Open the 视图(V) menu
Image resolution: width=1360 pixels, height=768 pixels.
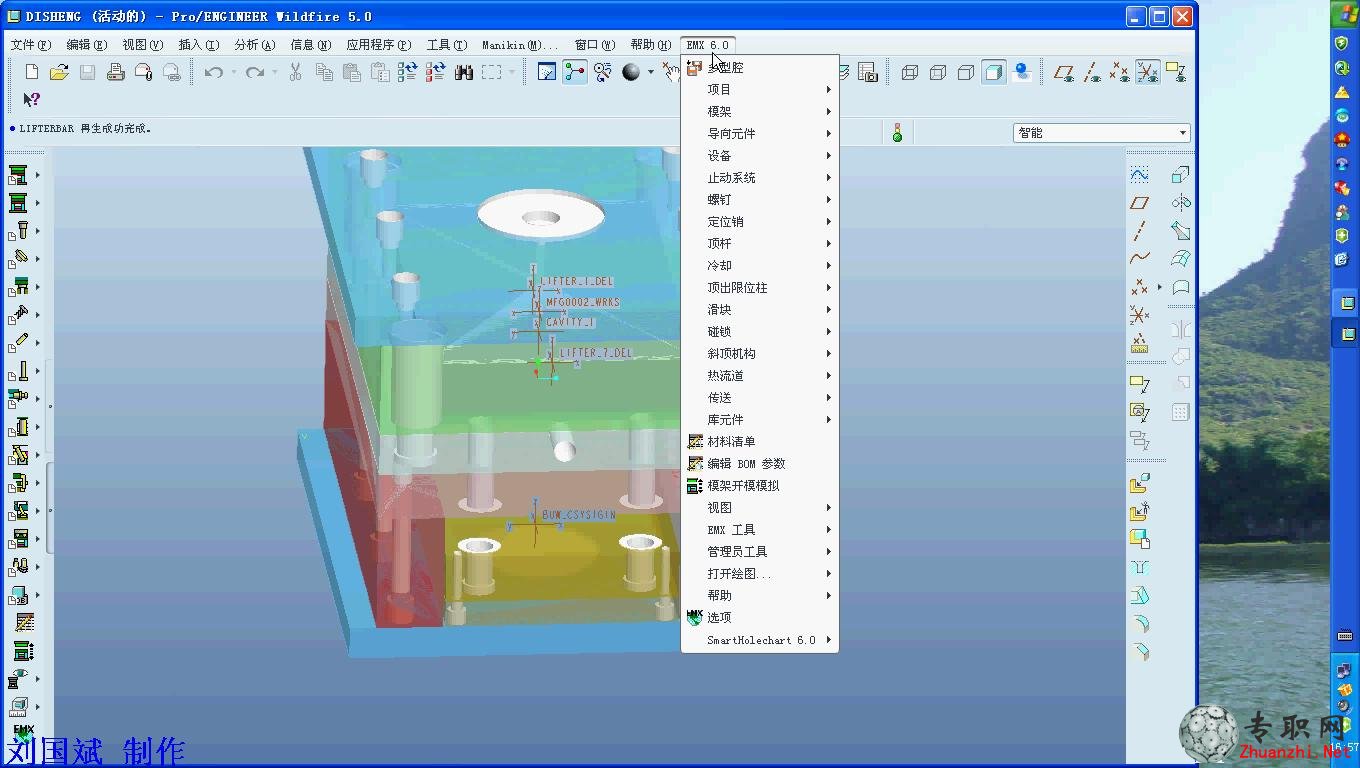tap(142, 45)
